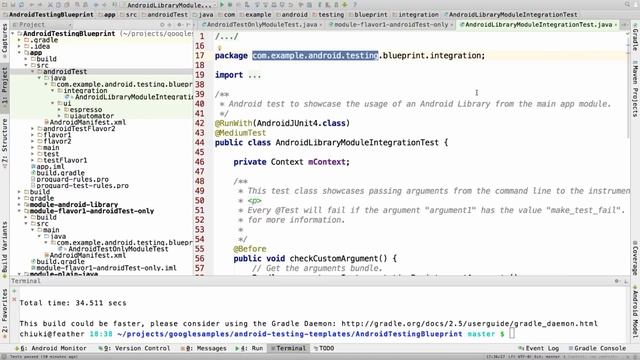Open the Gradle Console
640x360 pixels.
597,348
